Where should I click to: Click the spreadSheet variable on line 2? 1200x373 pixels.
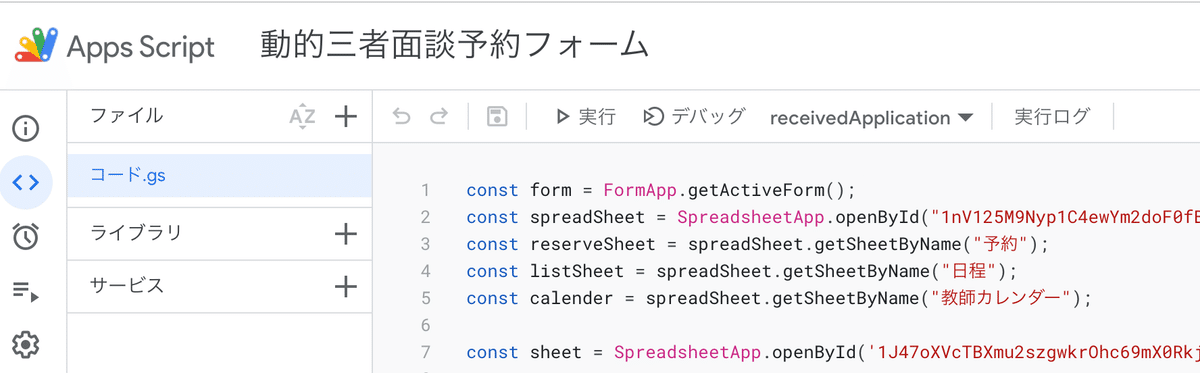[589, 217]
